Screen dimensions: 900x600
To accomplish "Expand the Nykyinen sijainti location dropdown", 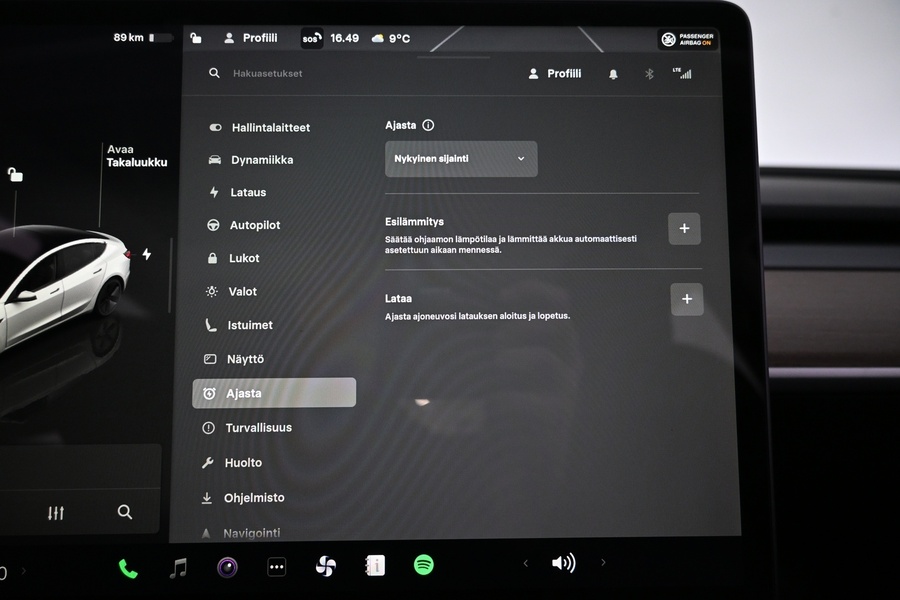I will pos(461,159).
